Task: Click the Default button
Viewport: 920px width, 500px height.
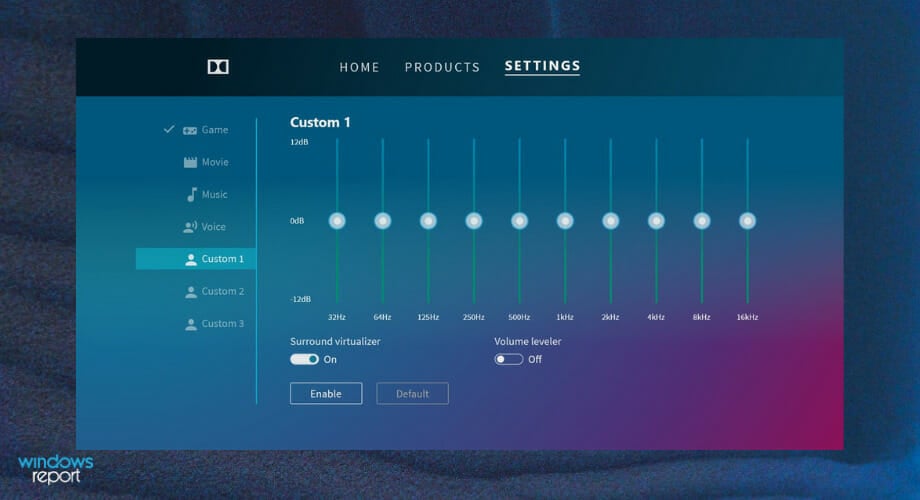Action: [x=412, y=394]
